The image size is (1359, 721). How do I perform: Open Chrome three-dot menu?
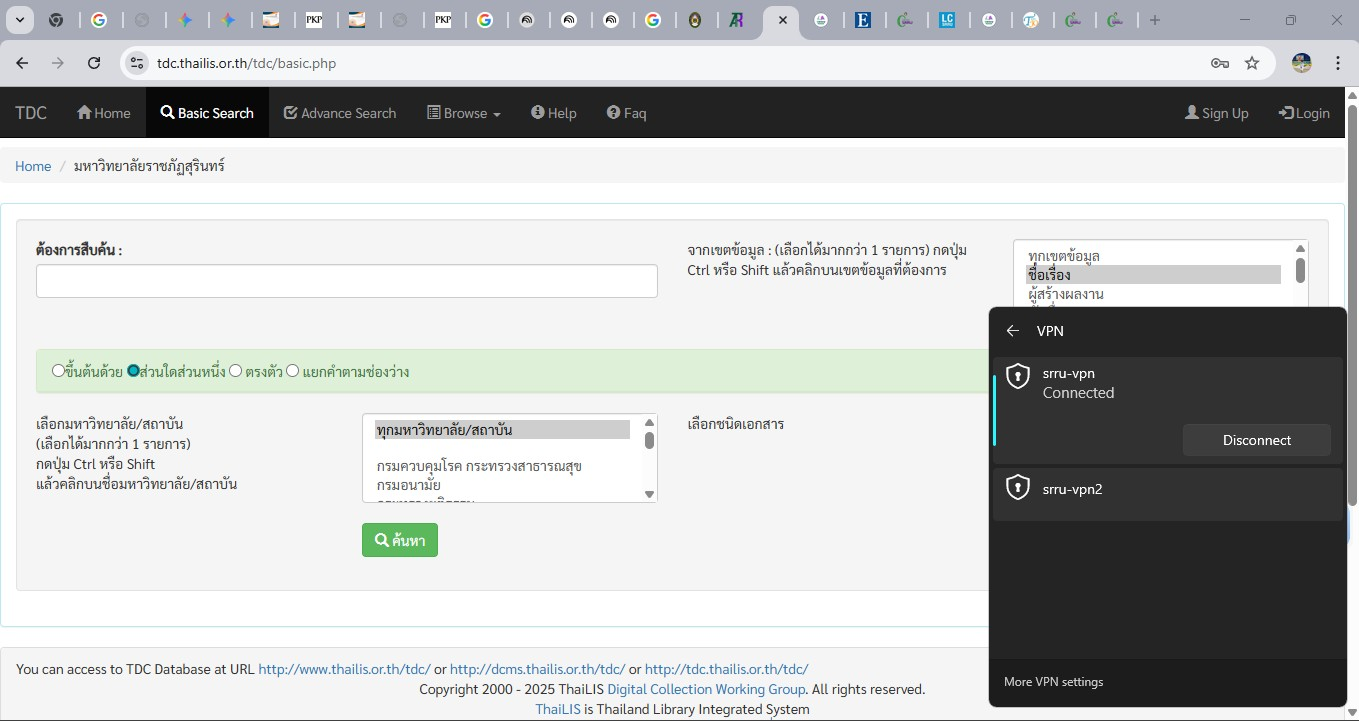click(1338, 63)
